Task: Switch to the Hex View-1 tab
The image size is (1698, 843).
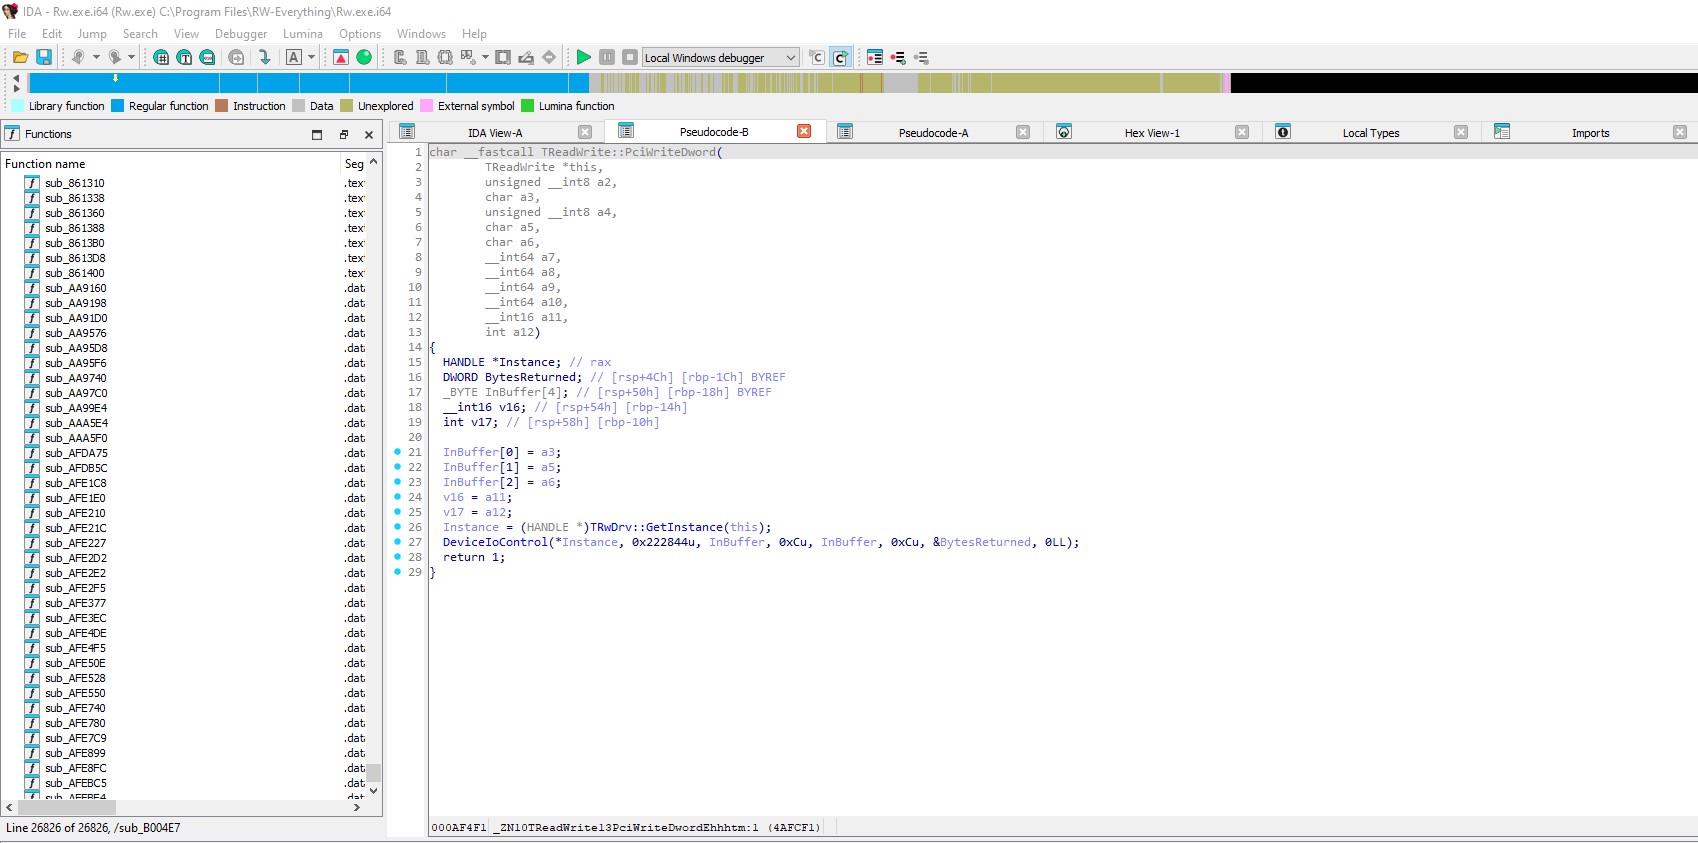Action: click(1151, 133)
